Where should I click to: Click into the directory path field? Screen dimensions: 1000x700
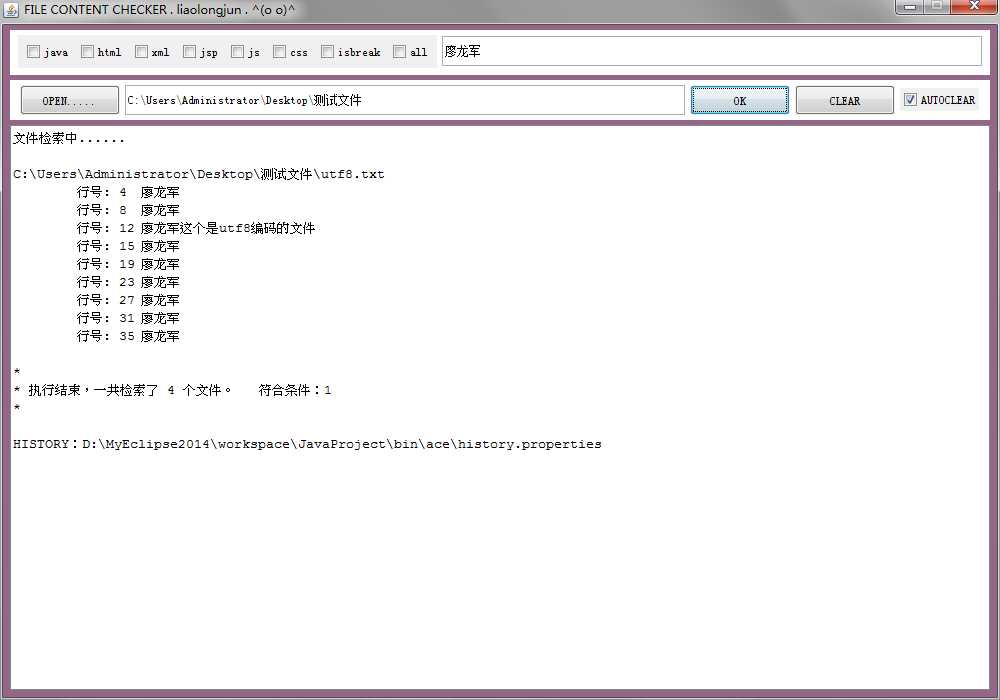[x=404, y=100]
